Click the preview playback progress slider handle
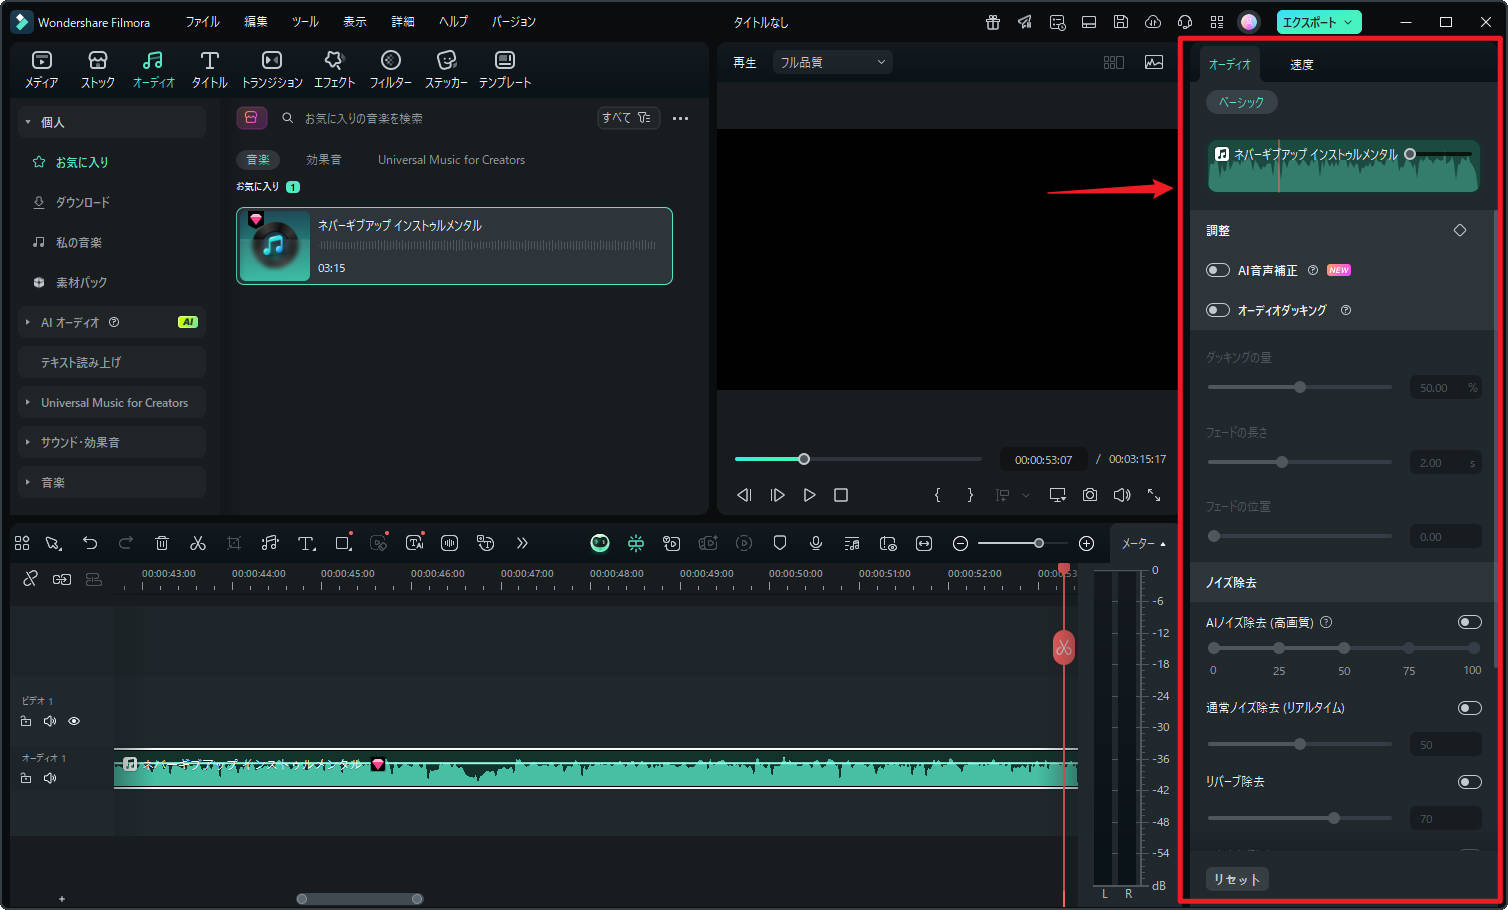The image size is (1508, 910). click(x=803, y=459)
